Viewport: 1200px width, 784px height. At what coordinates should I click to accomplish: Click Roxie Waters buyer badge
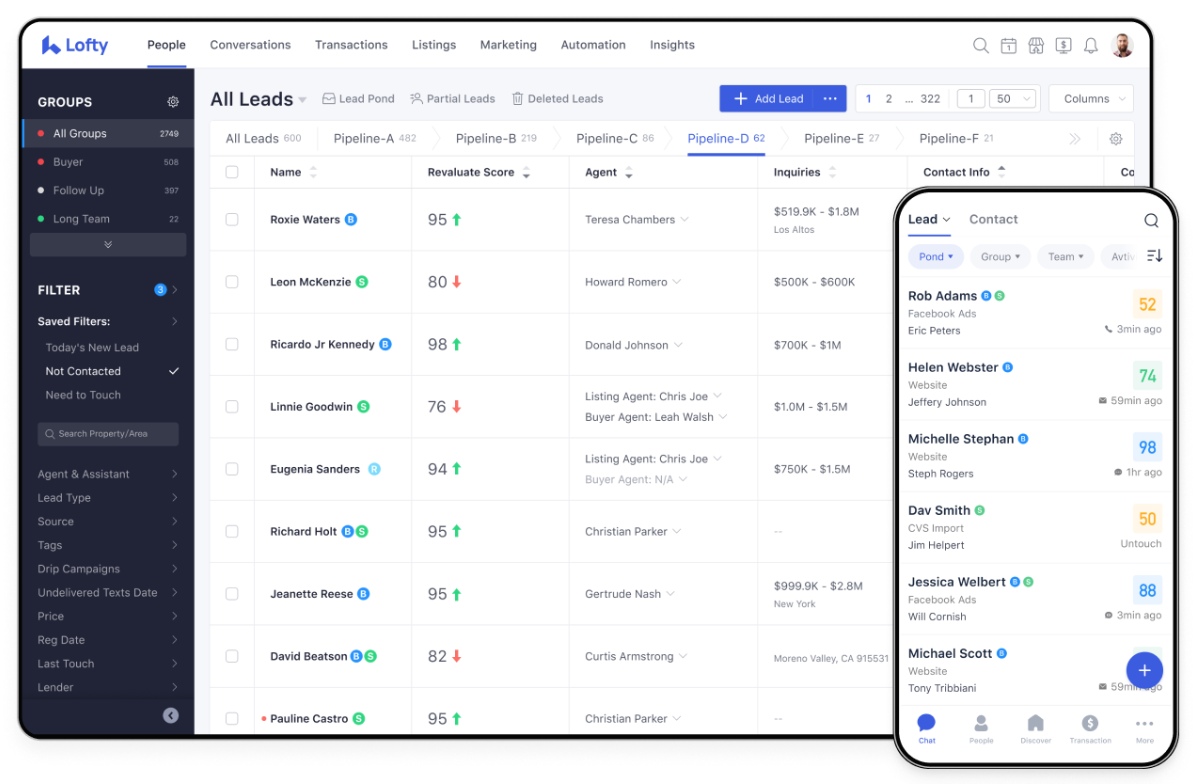point(351,219)
